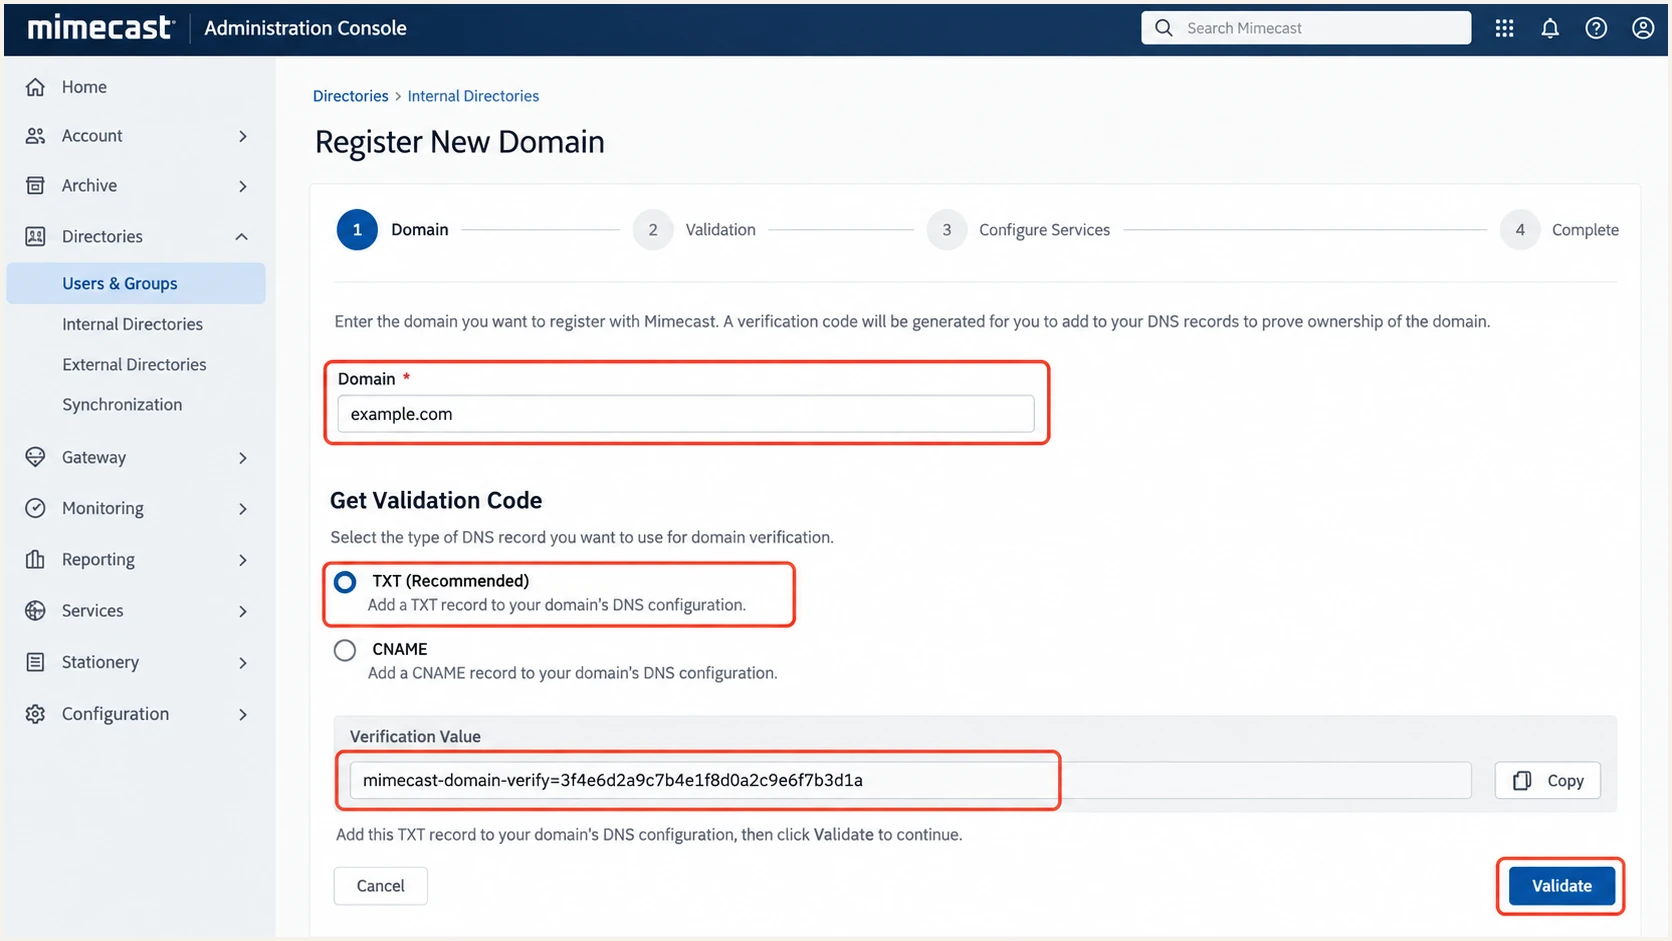Expand the Gateway menu chevron
The image size is (1672, 941).
point(243,458)
